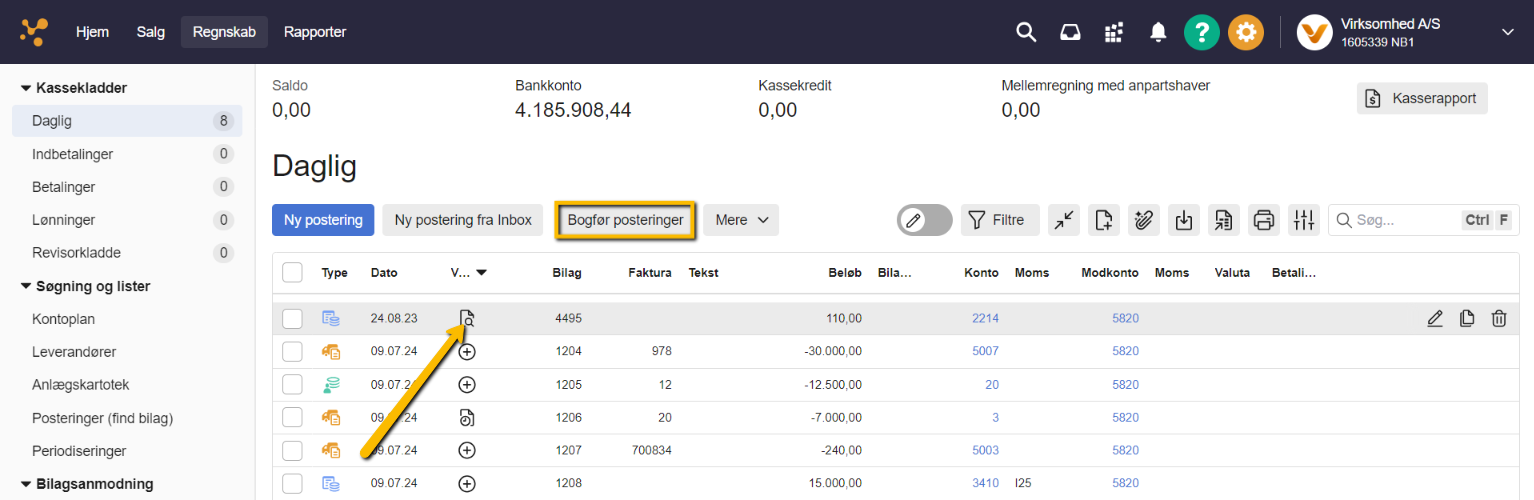
Task: Open the notifications bell
Action: 1158,32
